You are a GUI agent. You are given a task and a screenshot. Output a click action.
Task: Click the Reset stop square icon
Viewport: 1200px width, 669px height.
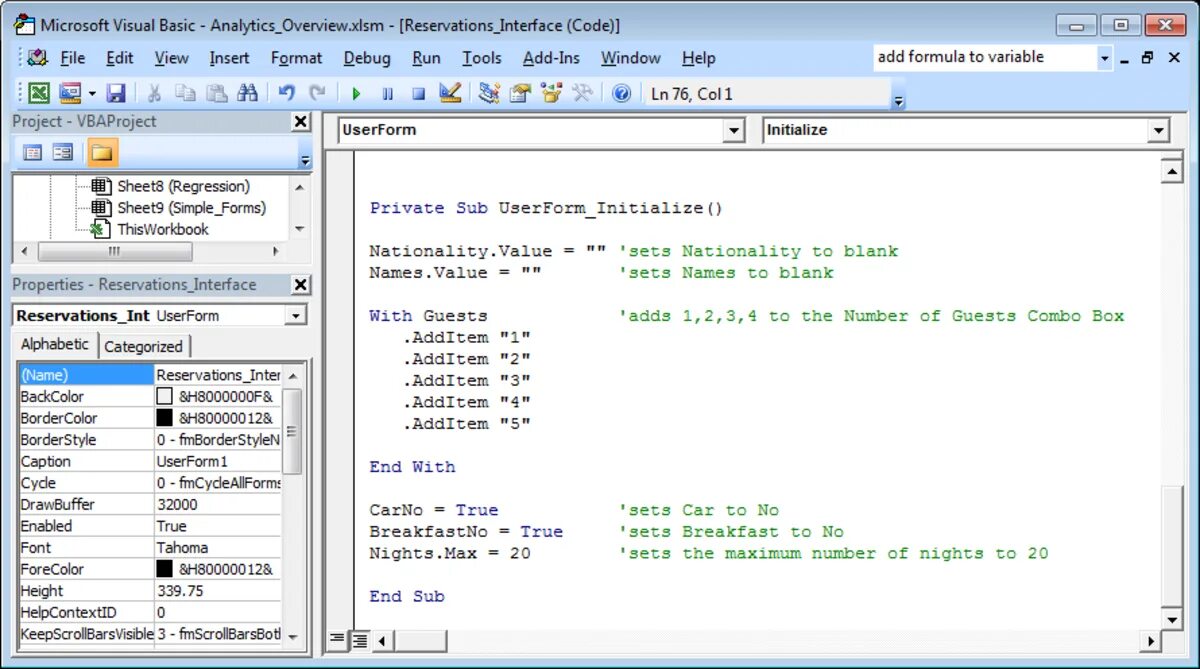point(418,94)
